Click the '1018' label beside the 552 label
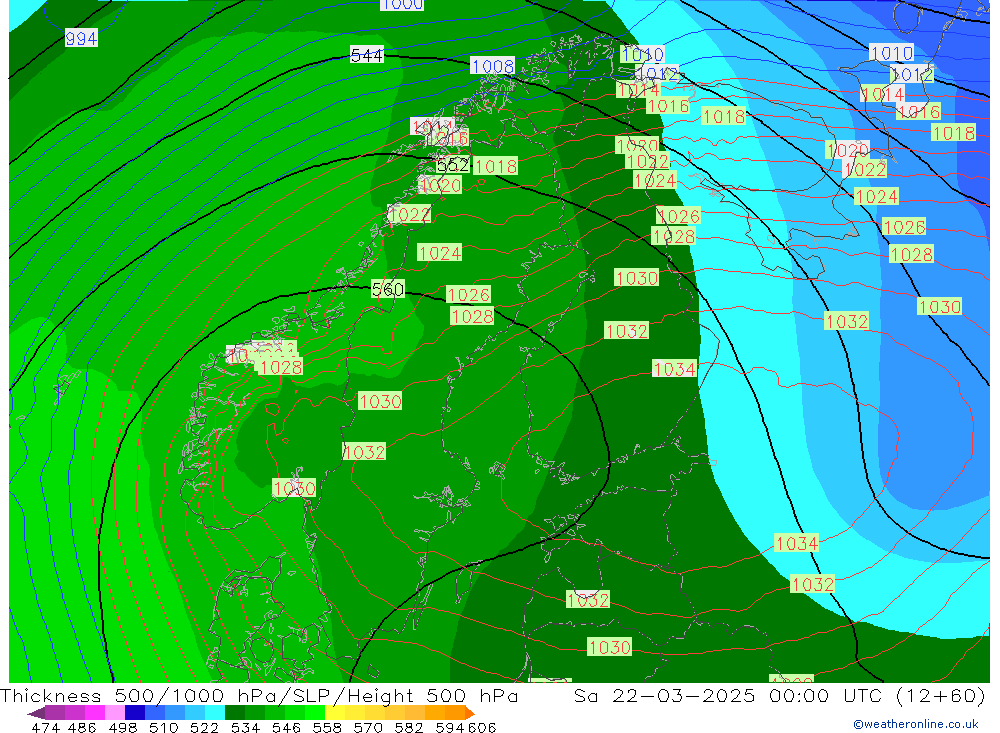The width and height of the screenshot is (1000, 733). pos(496,167)
